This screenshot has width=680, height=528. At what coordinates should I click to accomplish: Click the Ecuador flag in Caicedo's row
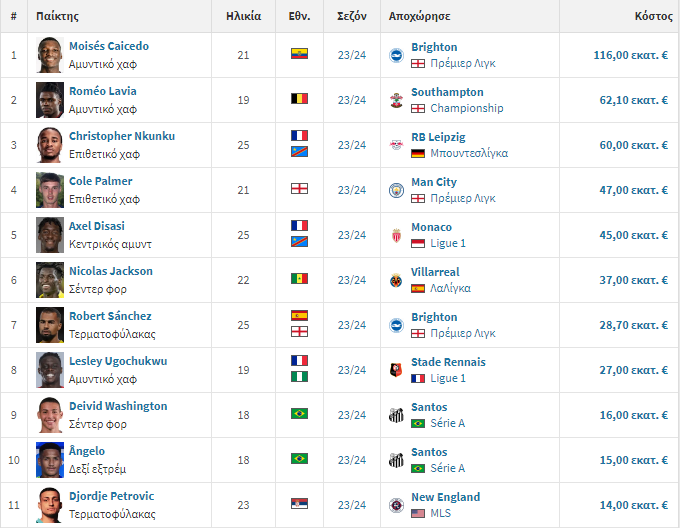click(299, 54)
